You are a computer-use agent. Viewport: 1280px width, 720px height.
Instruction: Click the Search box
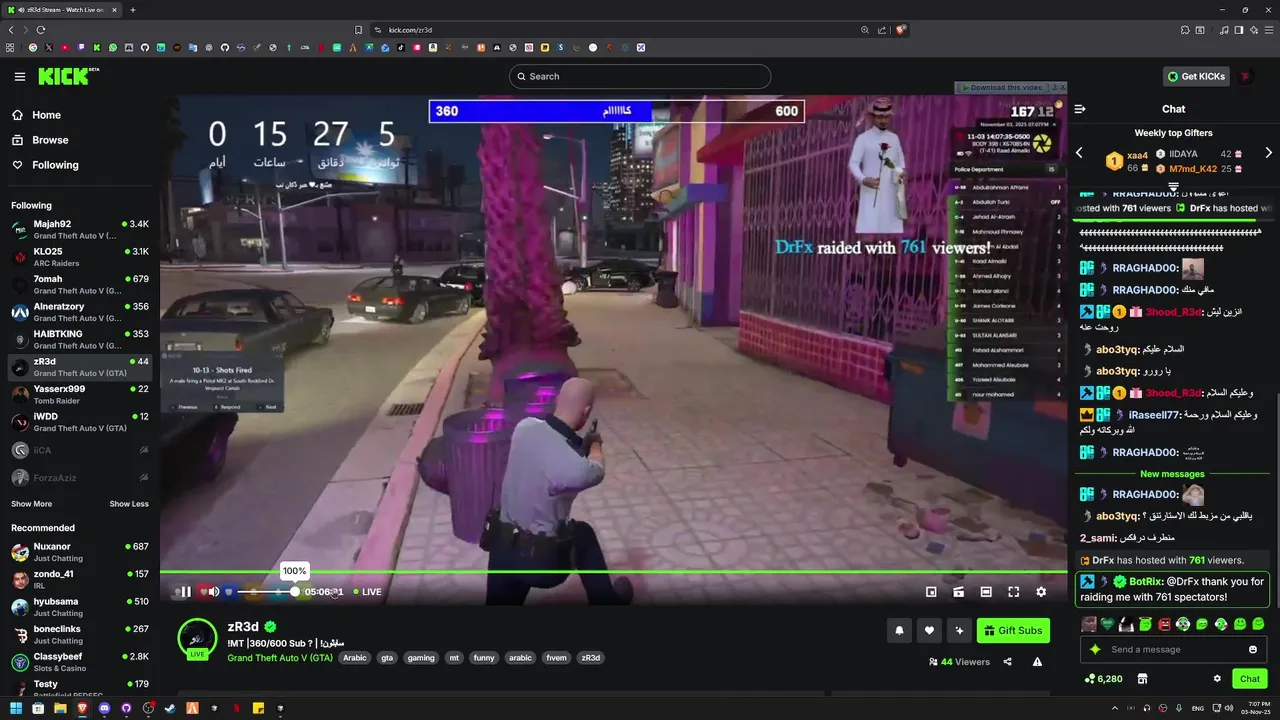coord(640,76)
